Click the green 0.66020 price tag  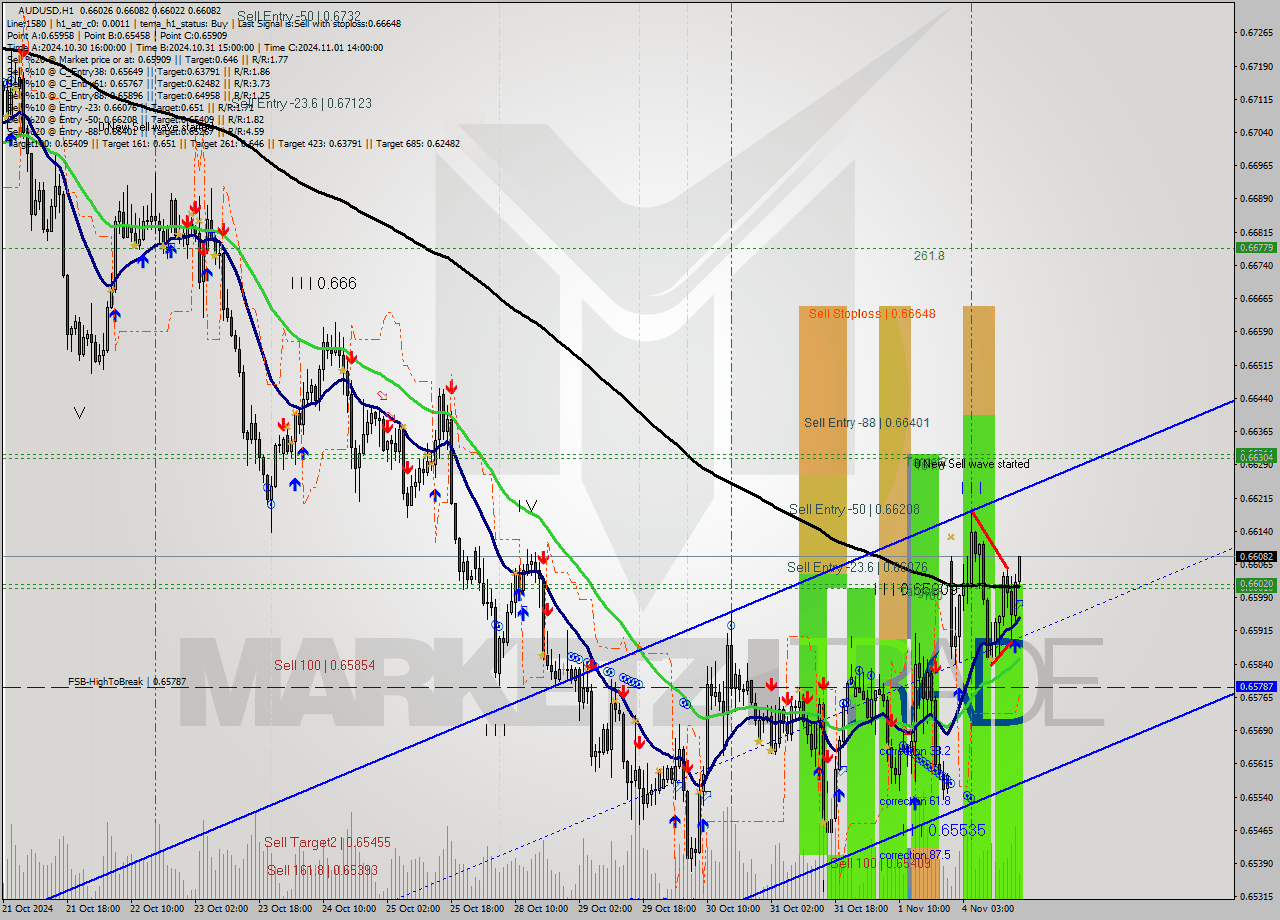click(1256, 583)
